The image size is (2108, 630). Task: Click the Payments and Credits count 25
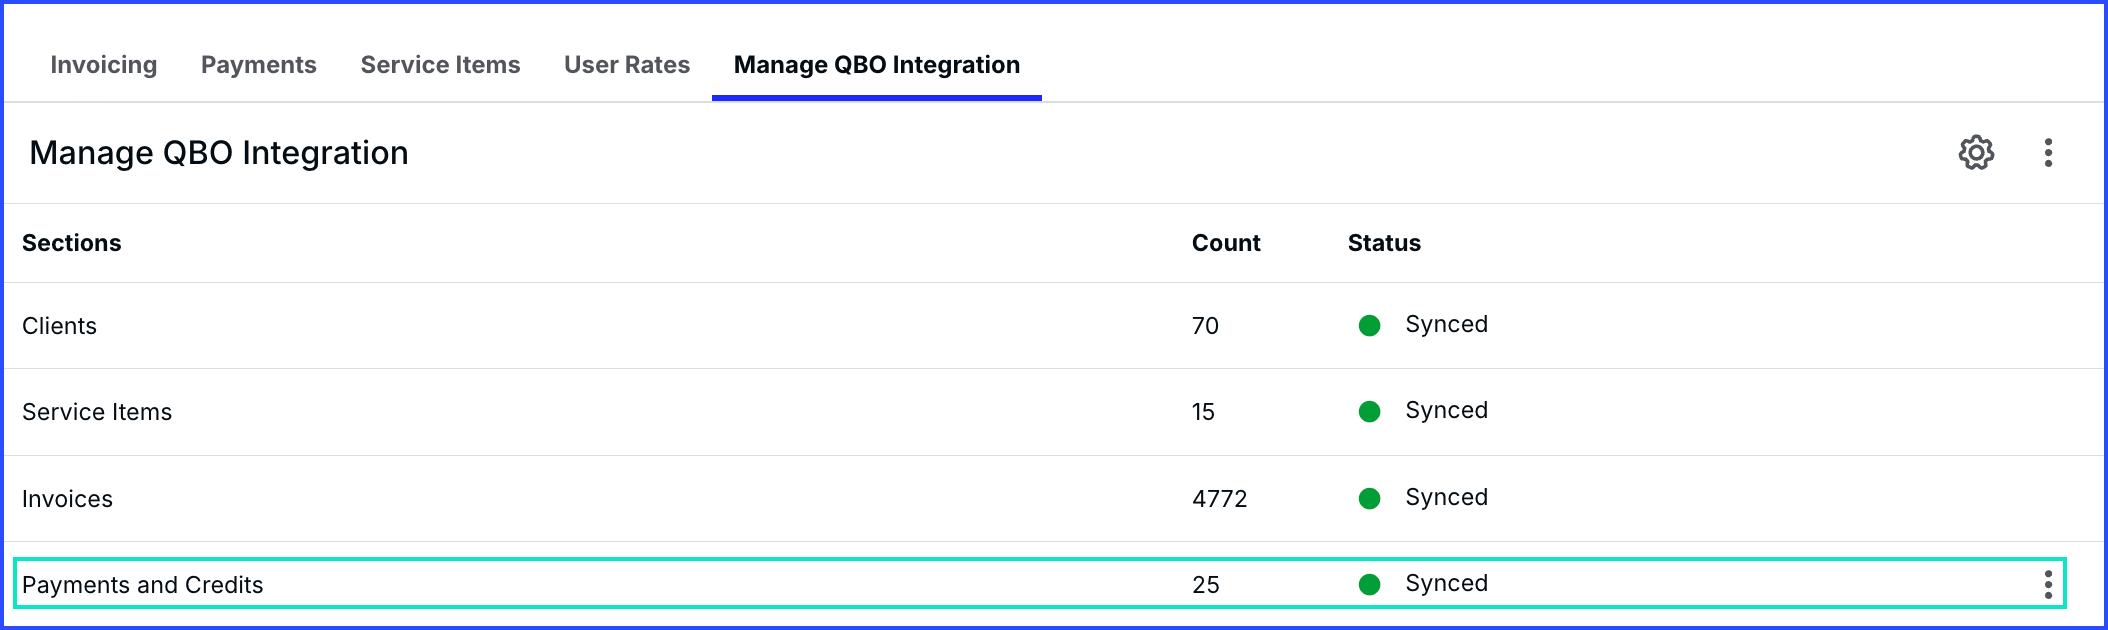(x=1205, y=585)
